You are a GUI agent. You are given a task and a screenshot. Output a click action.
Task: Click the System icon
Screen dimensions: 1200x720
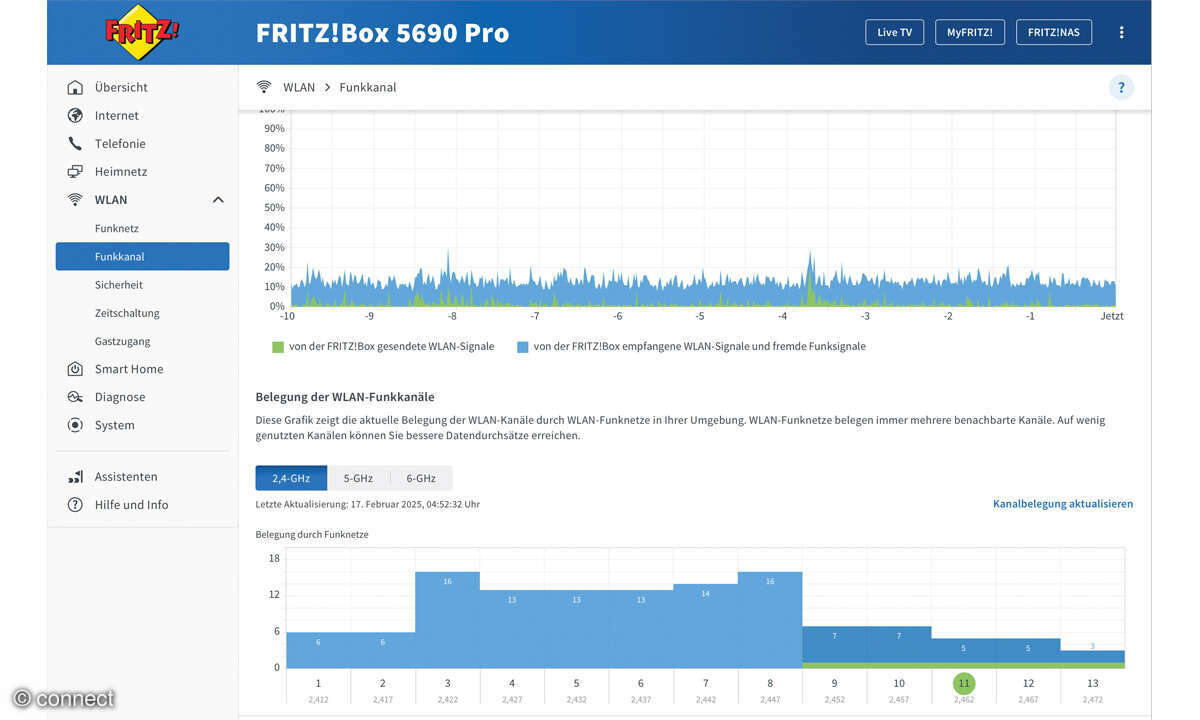(75, 425)
